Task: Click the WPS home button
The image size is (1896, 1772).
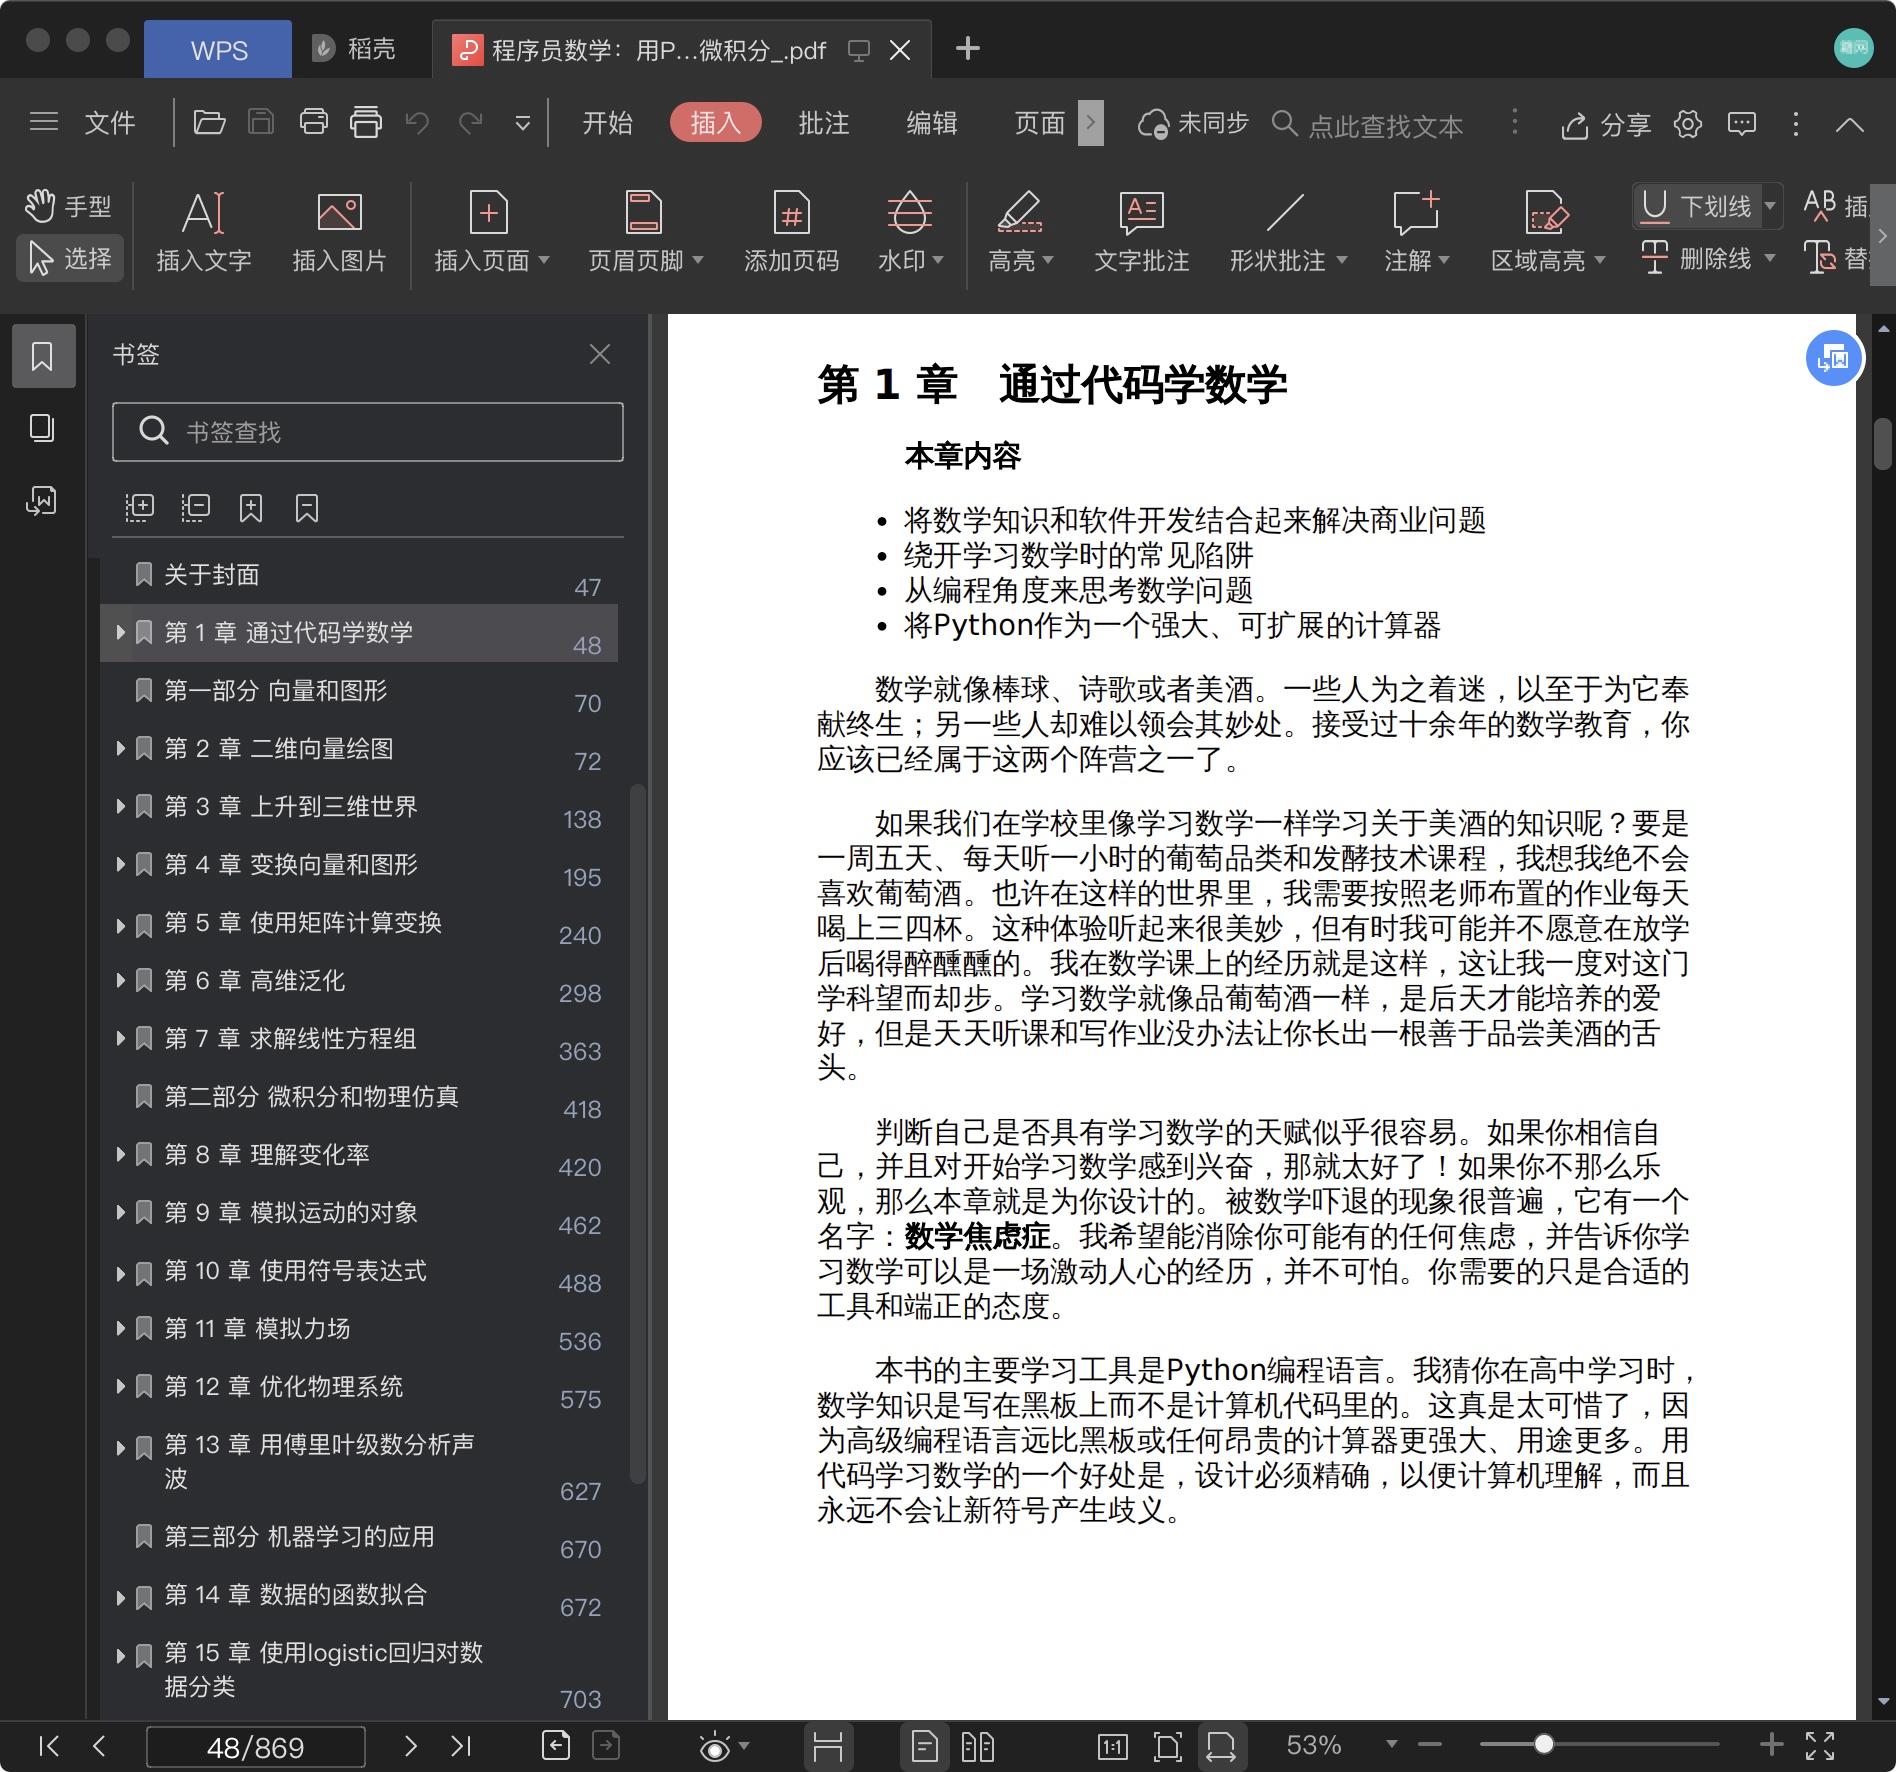Action: click(x=218, y=49)
